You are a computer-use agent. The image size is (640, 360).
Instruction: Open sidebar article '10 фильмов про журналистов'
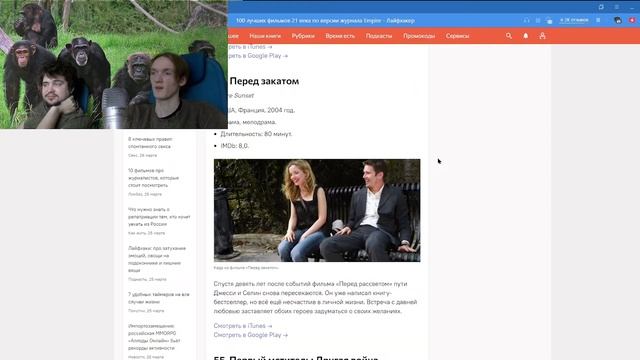click(x=153, y=178)
